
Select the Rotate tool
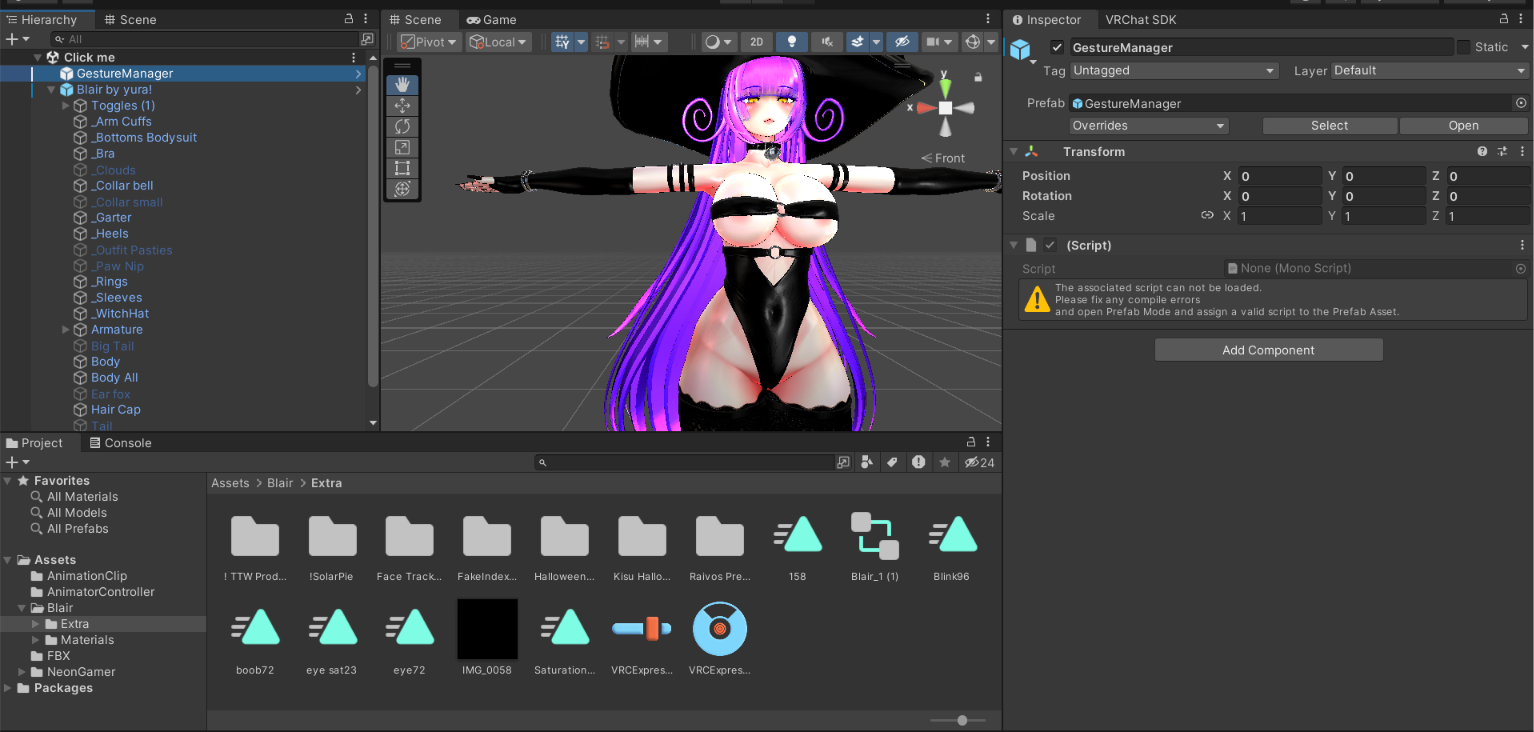[402, 127]
